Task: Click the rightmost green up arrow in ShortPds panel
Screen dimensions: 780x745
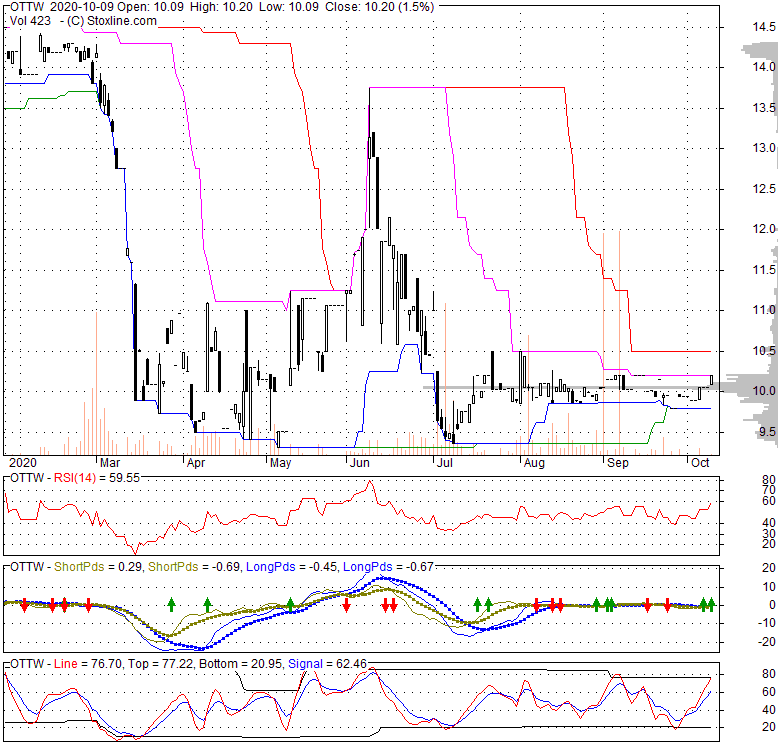Action: coord(711,604)
